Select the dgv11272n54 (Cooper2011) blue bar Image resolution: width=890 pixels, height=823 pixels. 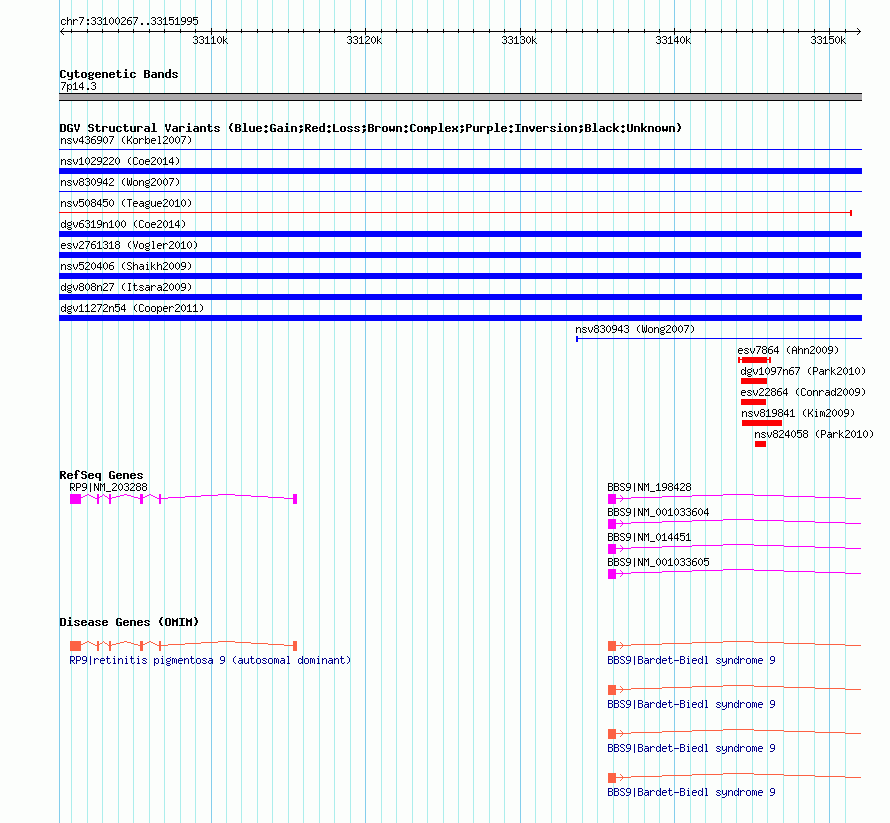[460, 318]
